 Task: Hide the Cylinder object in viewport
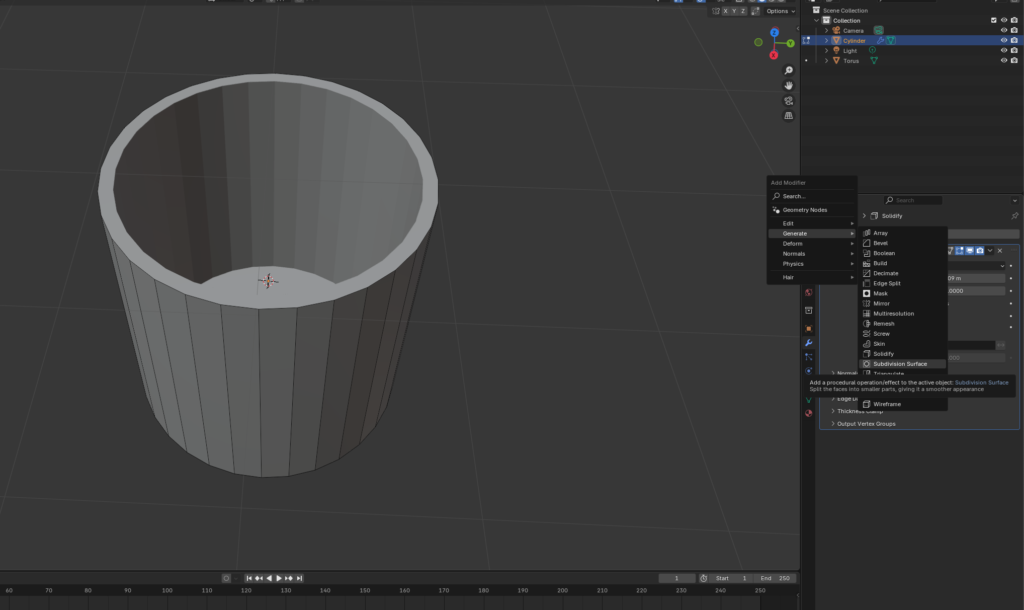coord(1003,41)
